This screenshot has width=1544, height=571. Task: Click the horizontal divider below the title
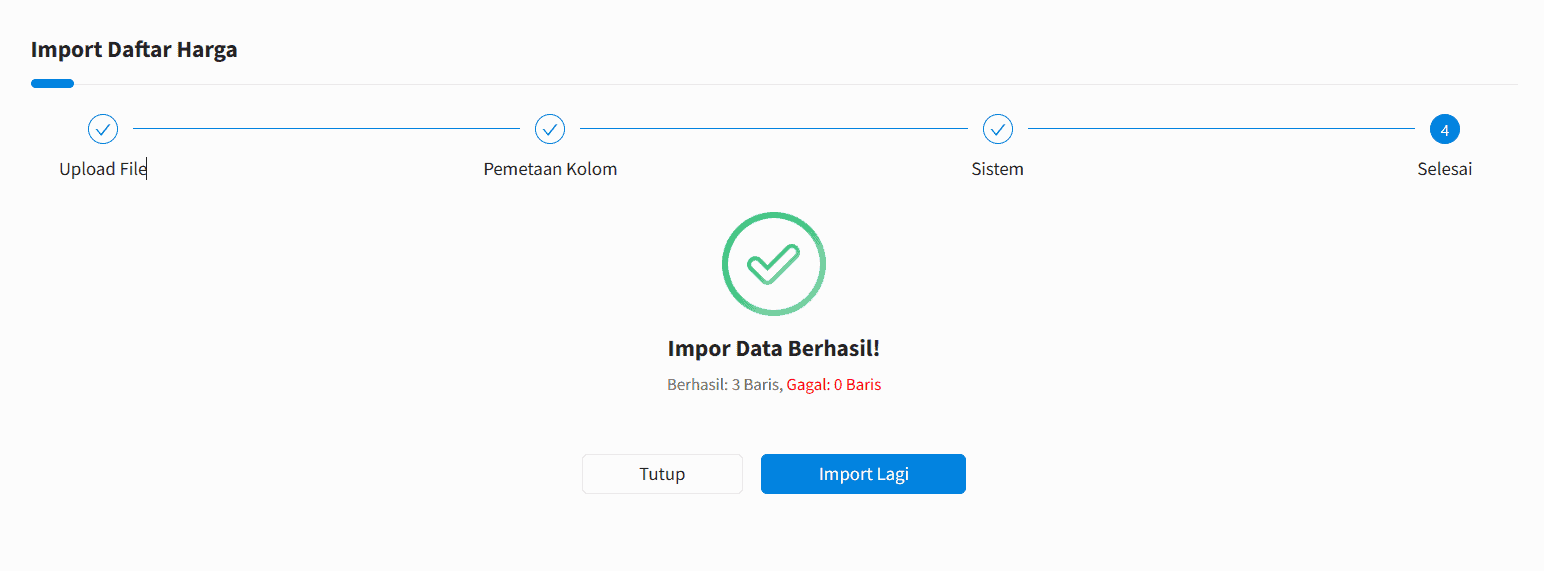click(x=796, y=85)
